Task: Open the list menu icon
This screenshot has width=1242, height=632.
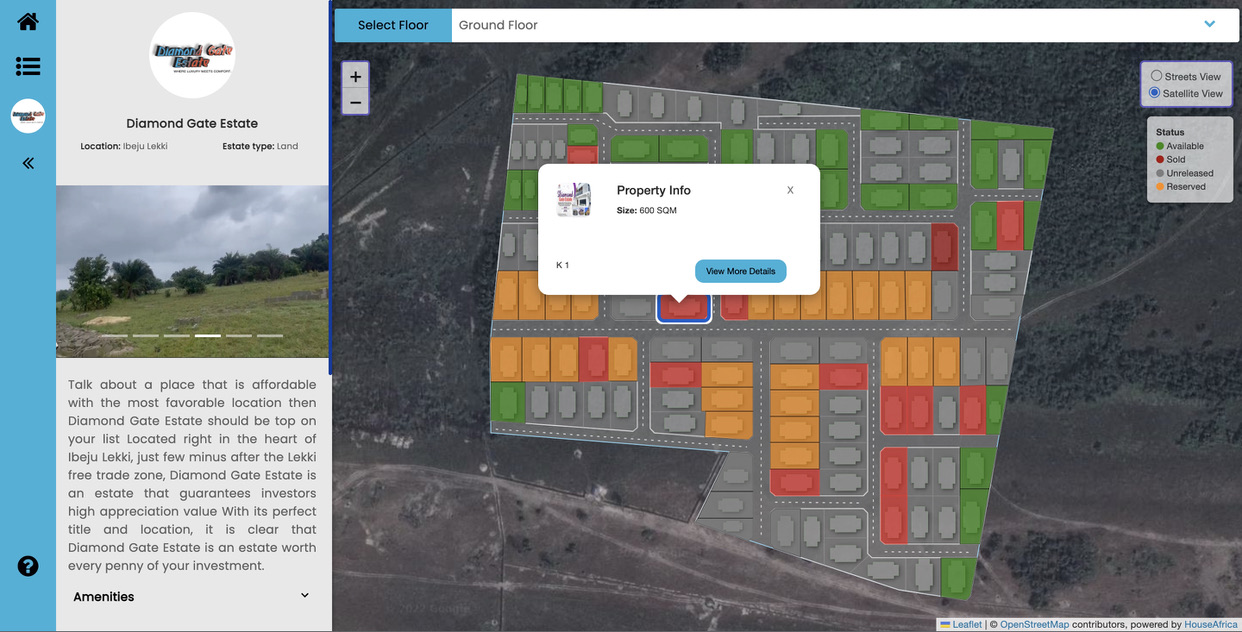Action: pyautogui.click(x=28, y=67)
